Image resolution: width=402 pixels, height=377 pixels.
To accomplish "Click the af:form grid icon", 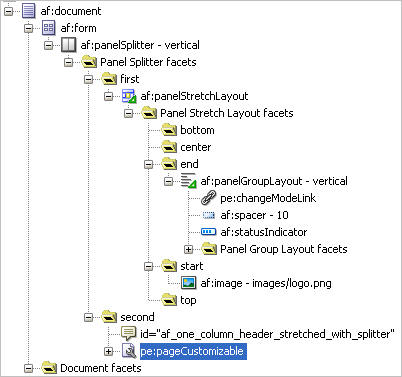I will pos(49,28).
